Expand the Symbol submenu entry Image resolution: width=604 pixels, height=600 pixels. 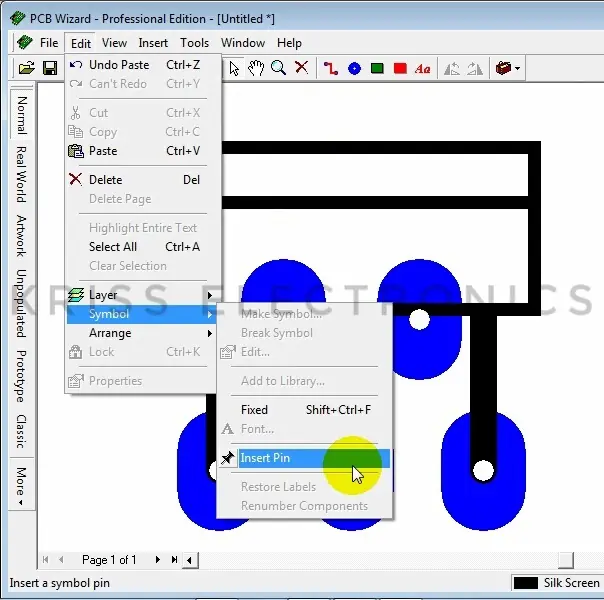click(141, 314)
